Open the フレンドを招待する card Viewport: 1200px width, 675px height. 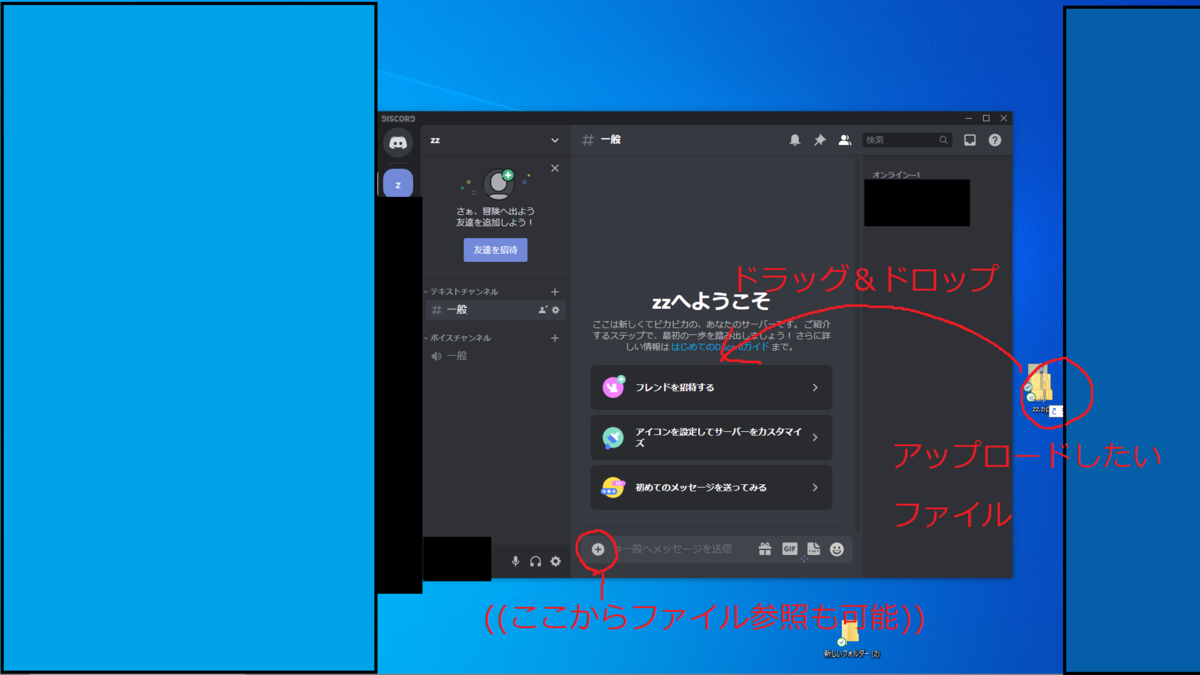711,388
